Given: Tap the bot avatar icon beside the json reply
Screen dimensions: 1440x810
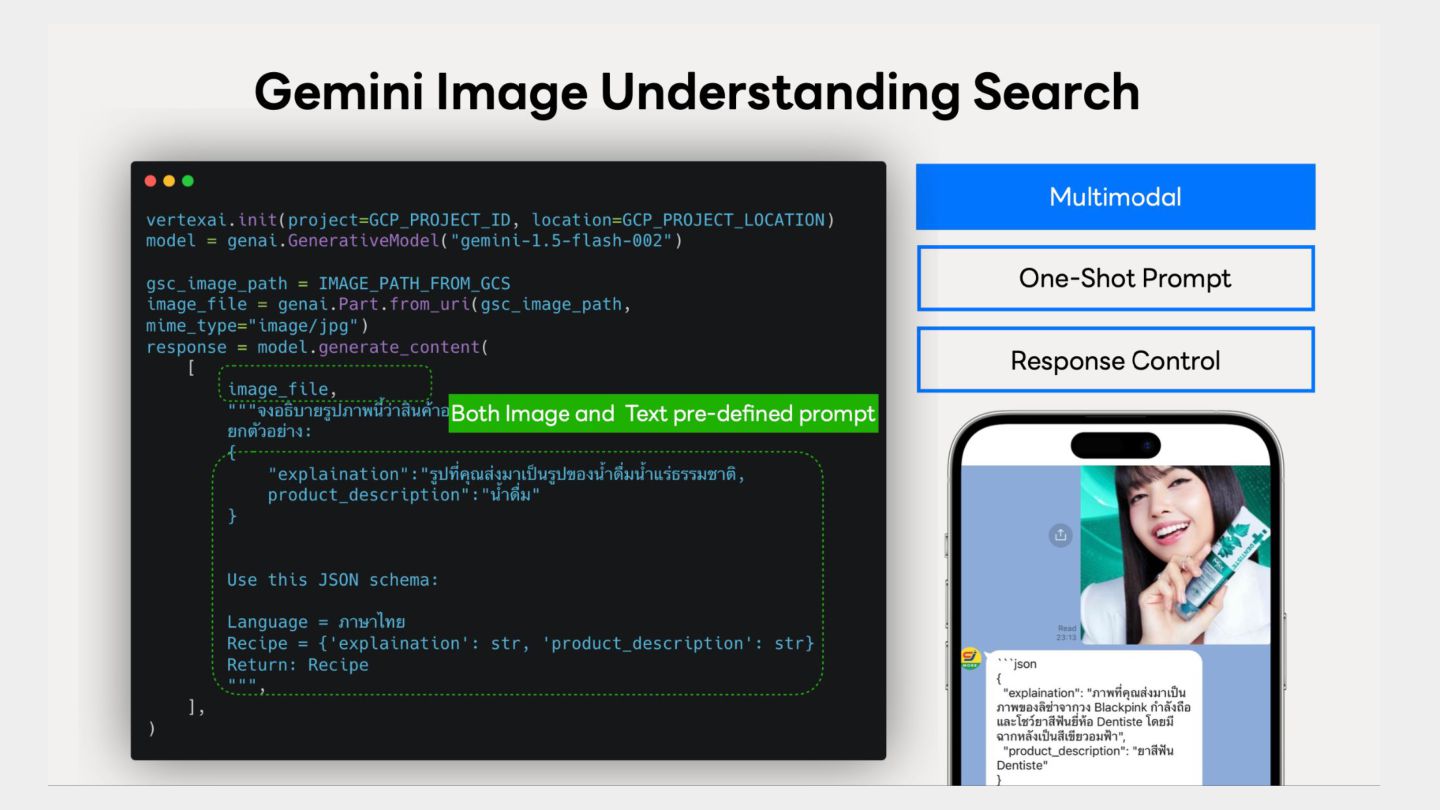Looking at the screenshot, I should (970, 659).
